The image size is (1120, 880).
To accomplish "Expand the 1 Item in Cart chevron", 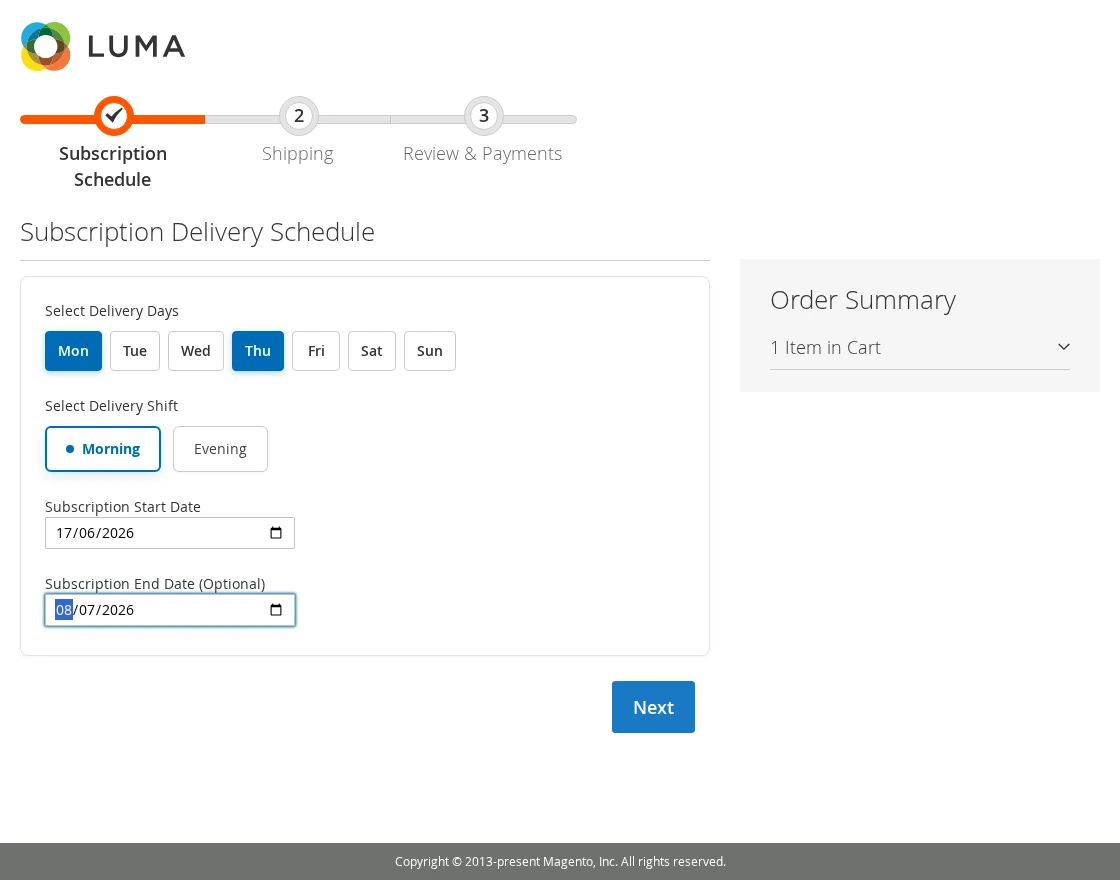I will 1064,347.
